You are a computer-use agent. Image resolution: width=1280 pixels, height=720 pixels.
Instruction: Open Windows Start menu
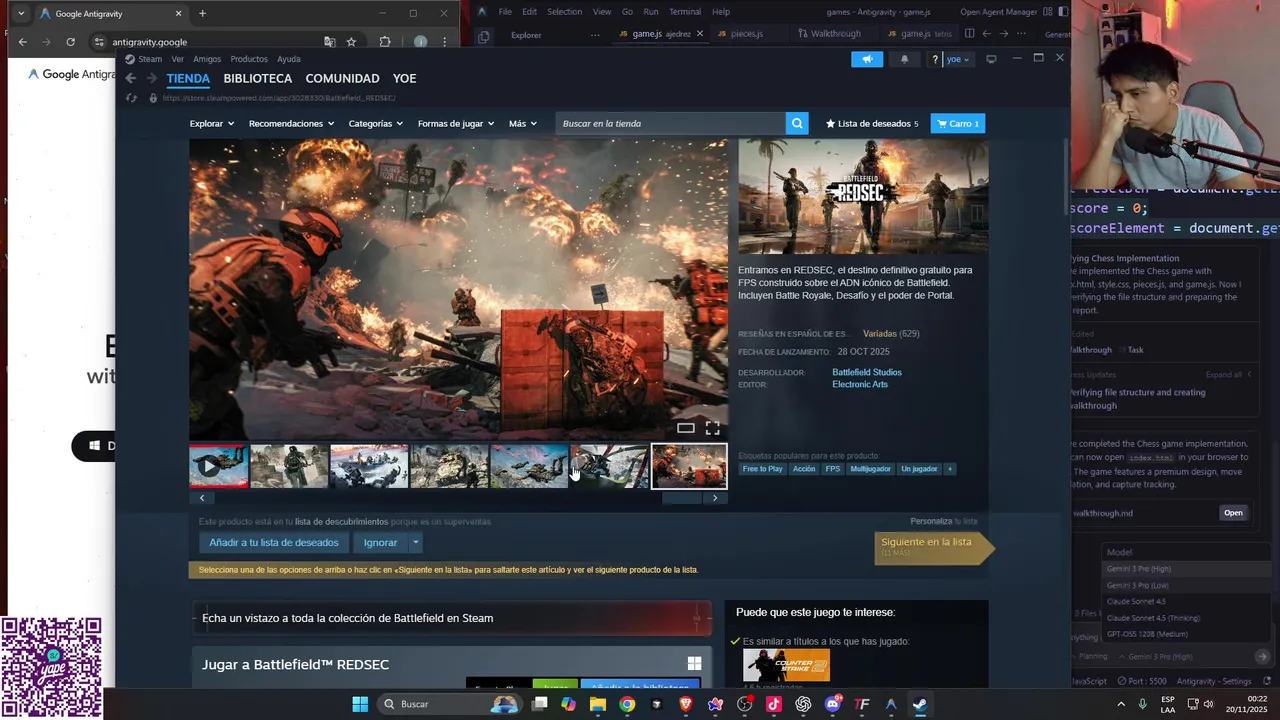[x=360, y=704]
